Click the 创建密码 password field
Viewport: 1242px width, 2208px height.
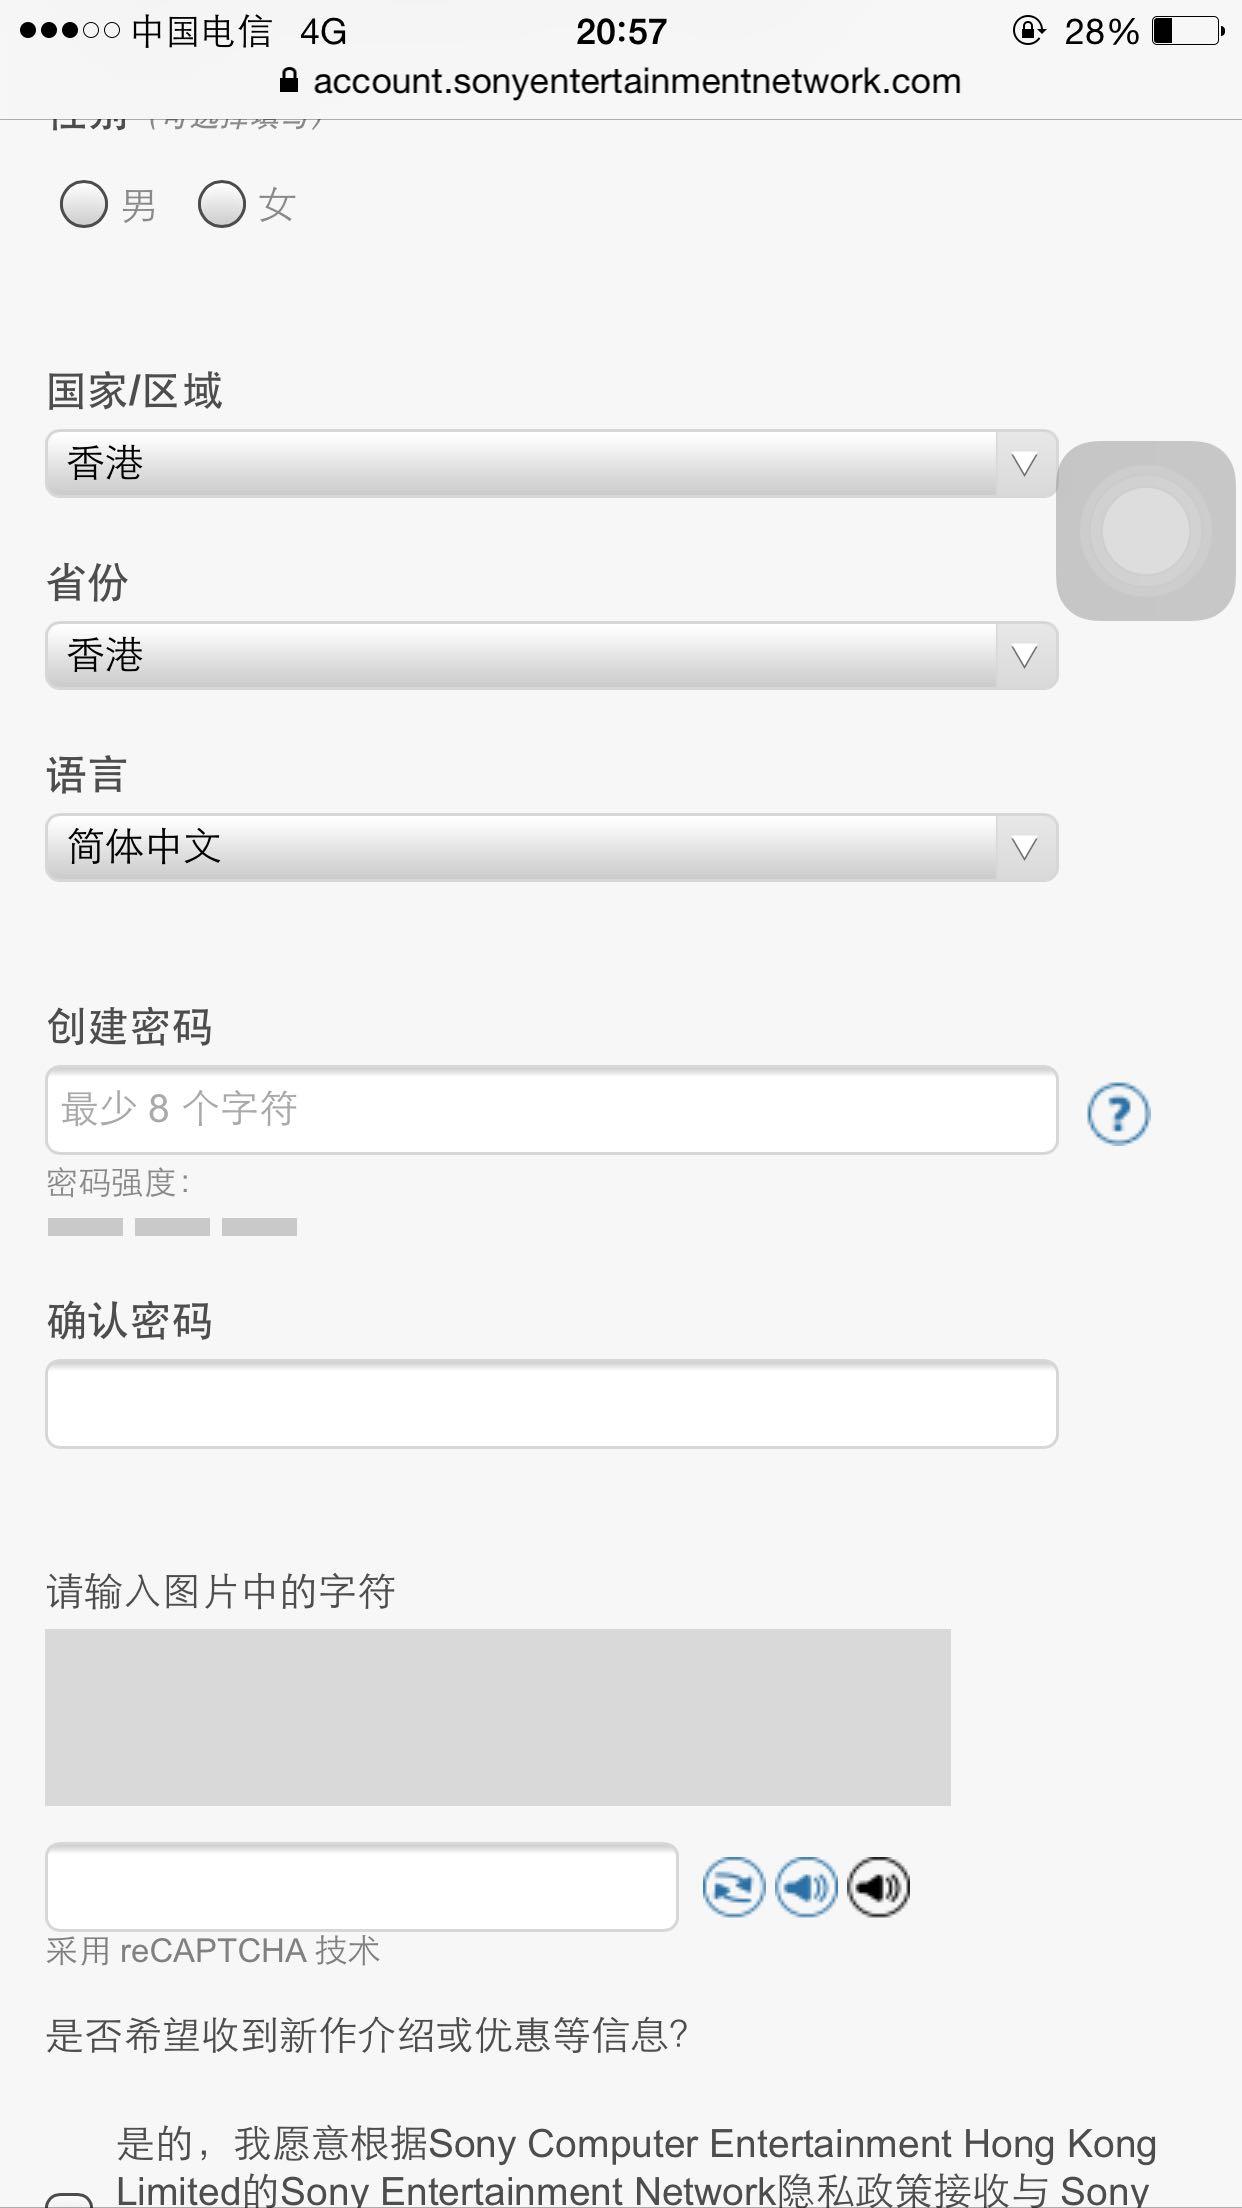(x=550, y=1110)
